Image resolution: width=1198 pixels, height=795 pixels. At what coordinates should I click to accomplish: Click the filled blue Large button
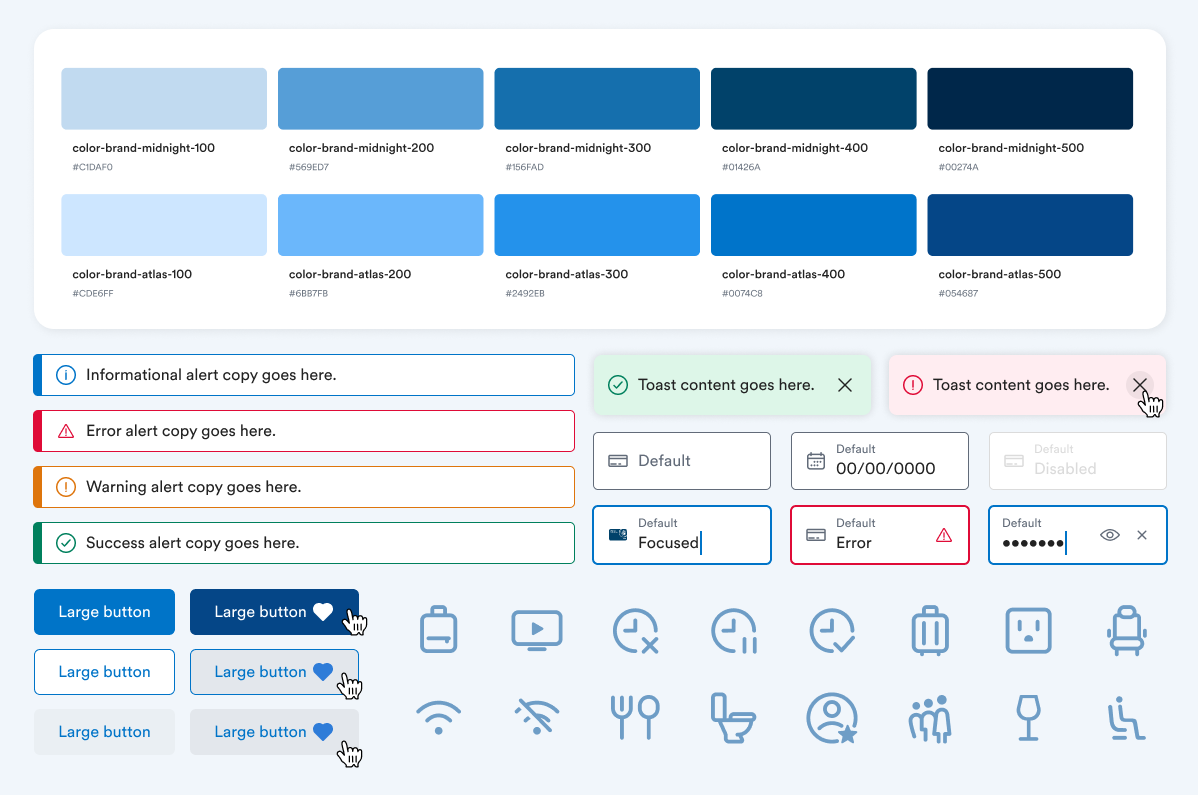pos(104,611)
